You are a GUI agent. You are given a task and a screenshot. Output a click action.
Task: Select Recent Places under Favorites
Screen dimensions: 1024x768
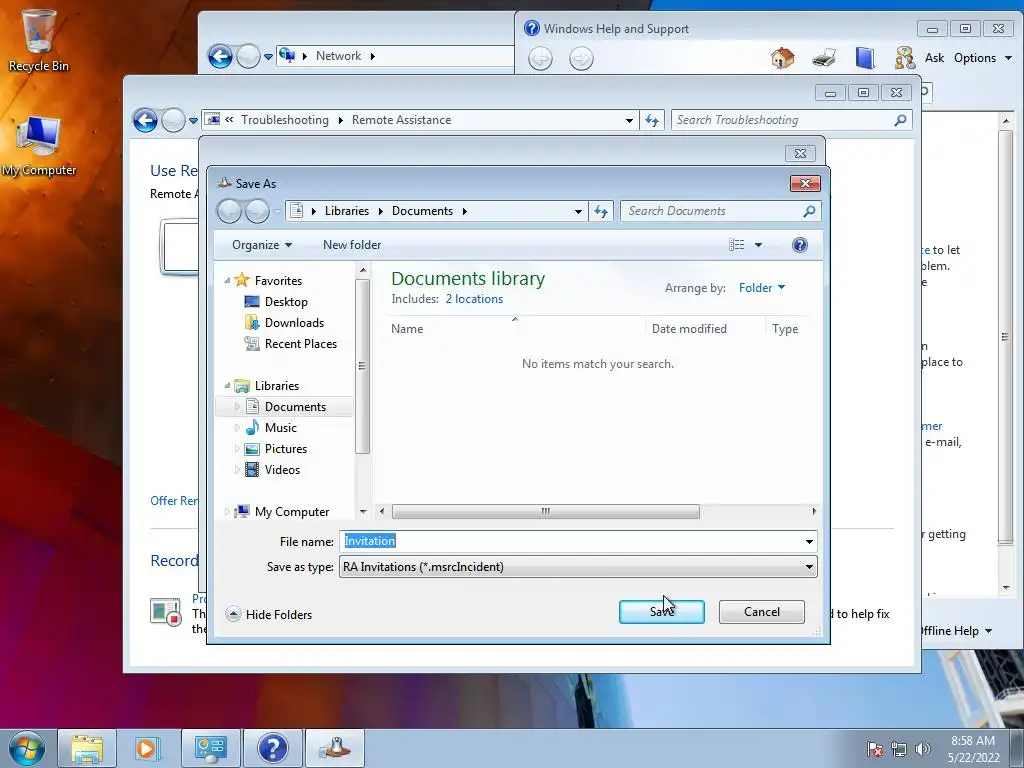pyautogui.click(x=300, y=344)
